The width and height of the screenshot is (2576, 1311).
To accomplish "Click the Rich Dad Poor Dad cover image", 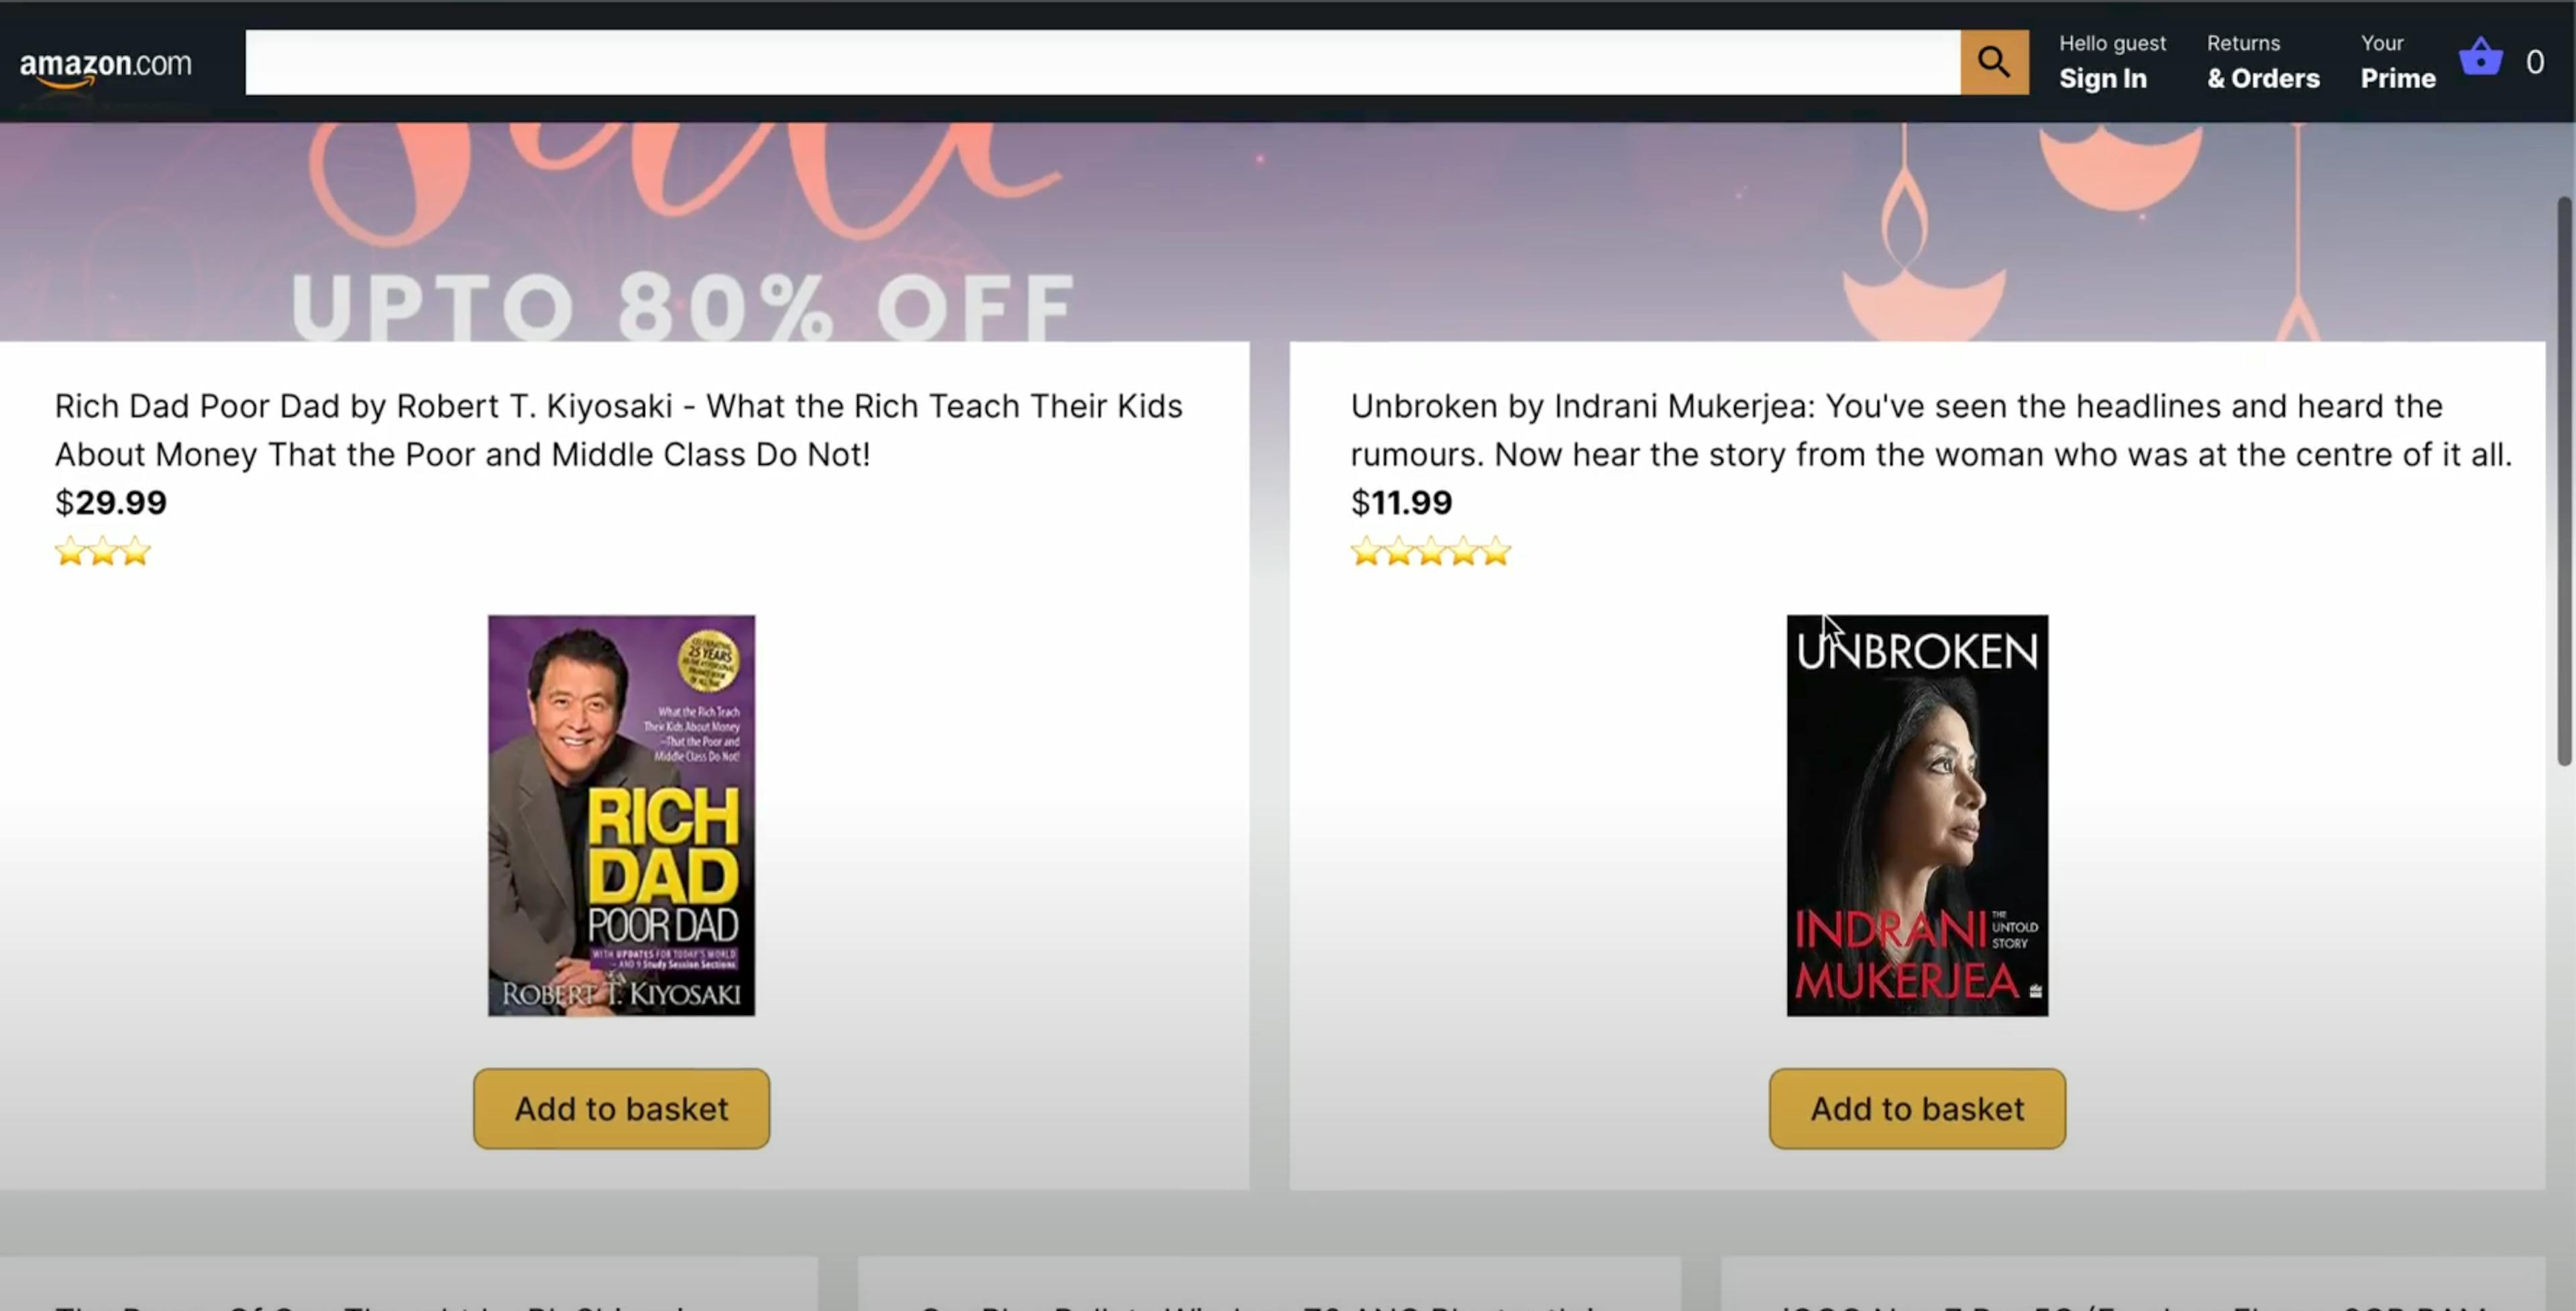I will [621, 815].
